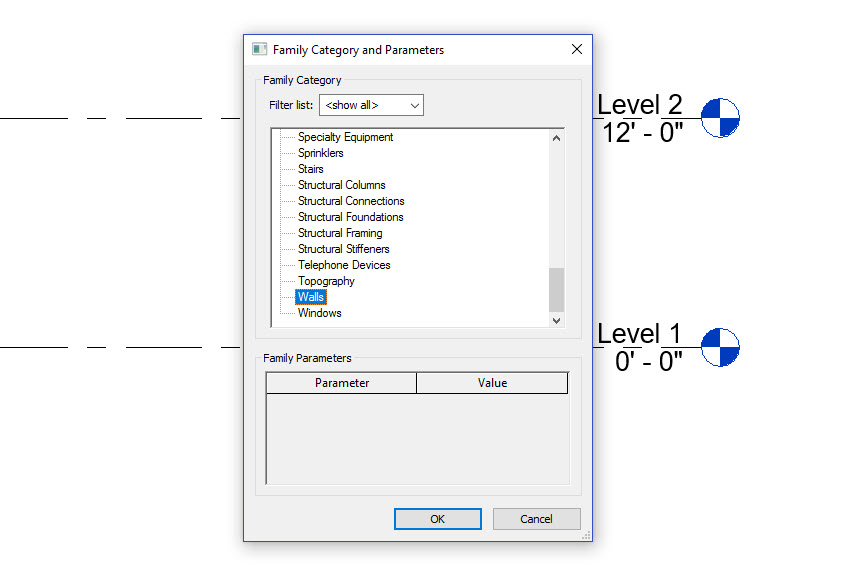The width and height of the screenshot is (849, 578).
Task: Select the Windows family category
Action: tap(319, 312)
